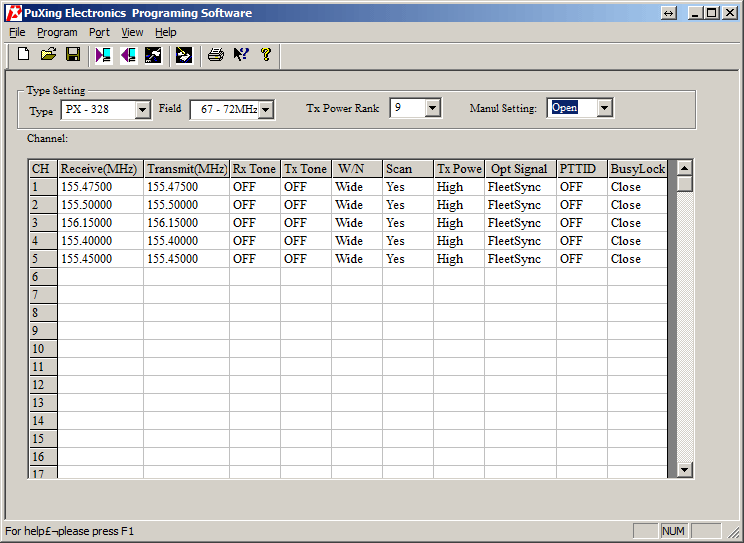Screen dimensions: 744x543
Task: Open the Port menu
Action: pos(99,32)
